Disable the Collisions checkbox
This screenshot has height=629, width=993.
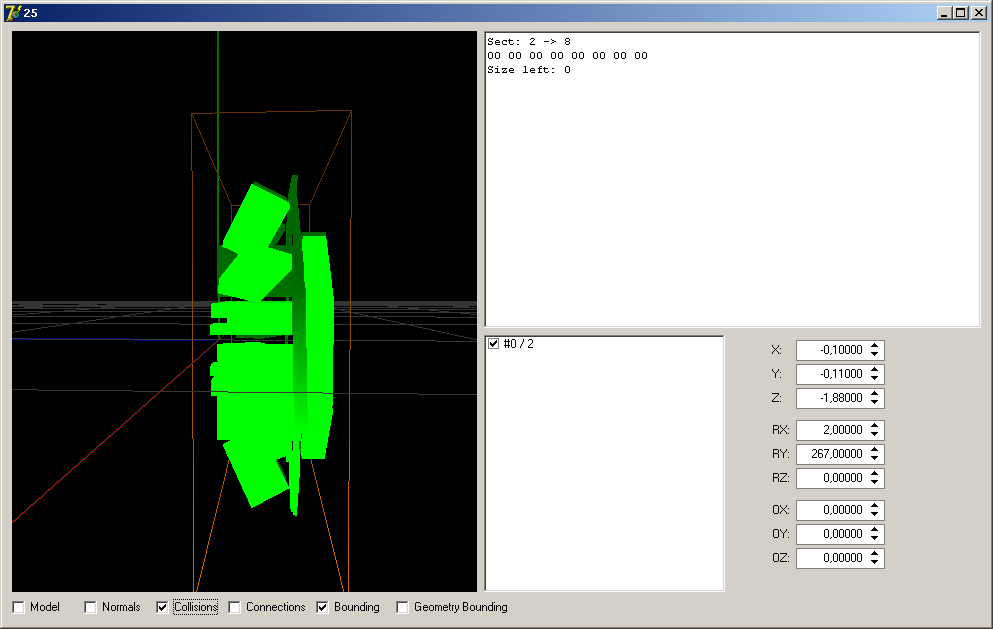pyautogui.click(x=163, y=607)
